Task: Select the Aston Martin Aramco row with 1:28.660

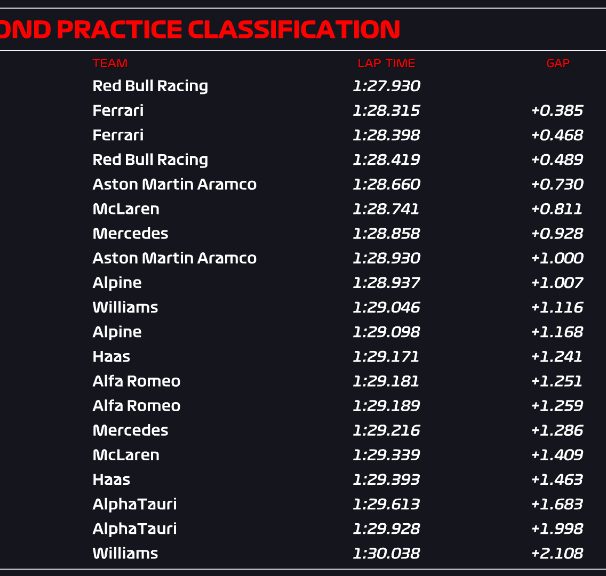Action: [303, 184]
